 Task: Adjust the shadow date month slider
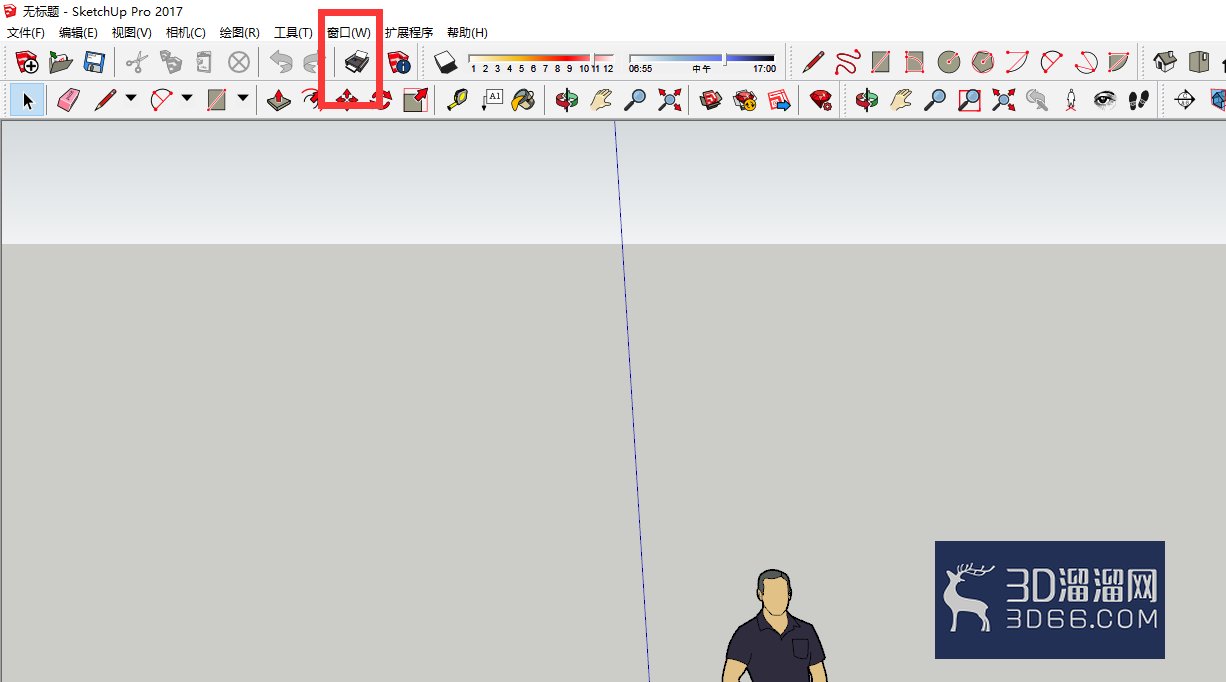(541, 58)
